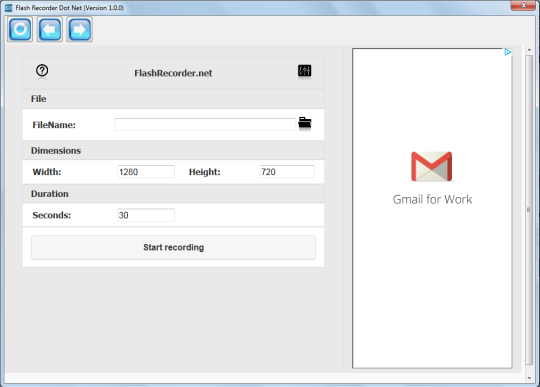Open help via the question mark icon
Image resolution: width=540 pixels, height=387 pixels.
(42, 71)
